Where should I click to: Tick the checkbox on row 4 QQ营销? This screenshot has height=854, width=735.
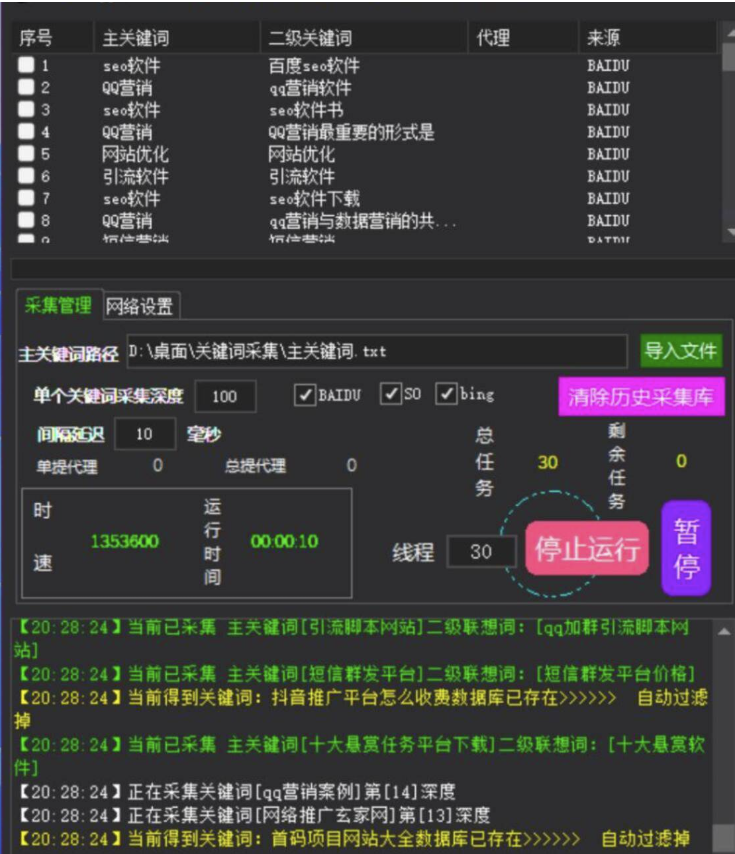coord(26,132)
